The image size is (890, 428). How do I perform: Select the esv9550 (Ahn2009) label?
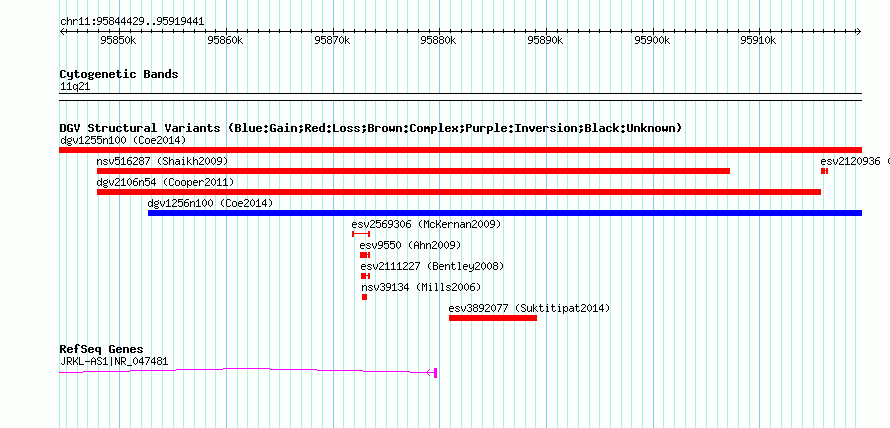[x=410, y=245]
